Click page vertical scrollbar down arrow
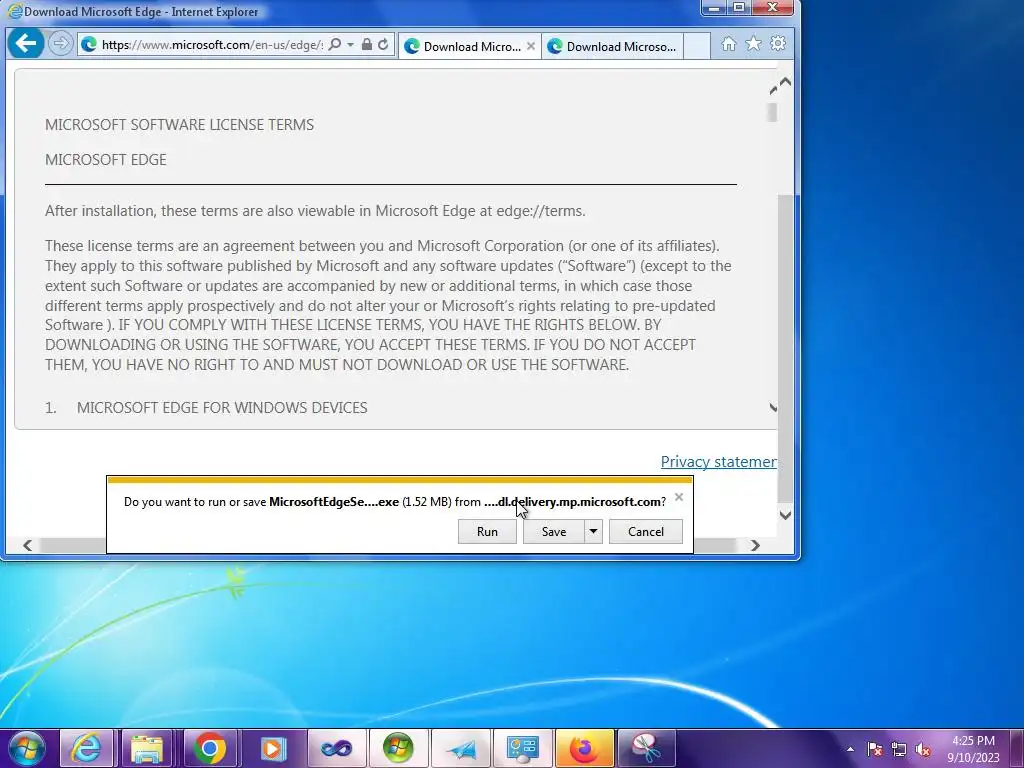The width and height of the screenshot is (1024, 768). tap(786, 515)
